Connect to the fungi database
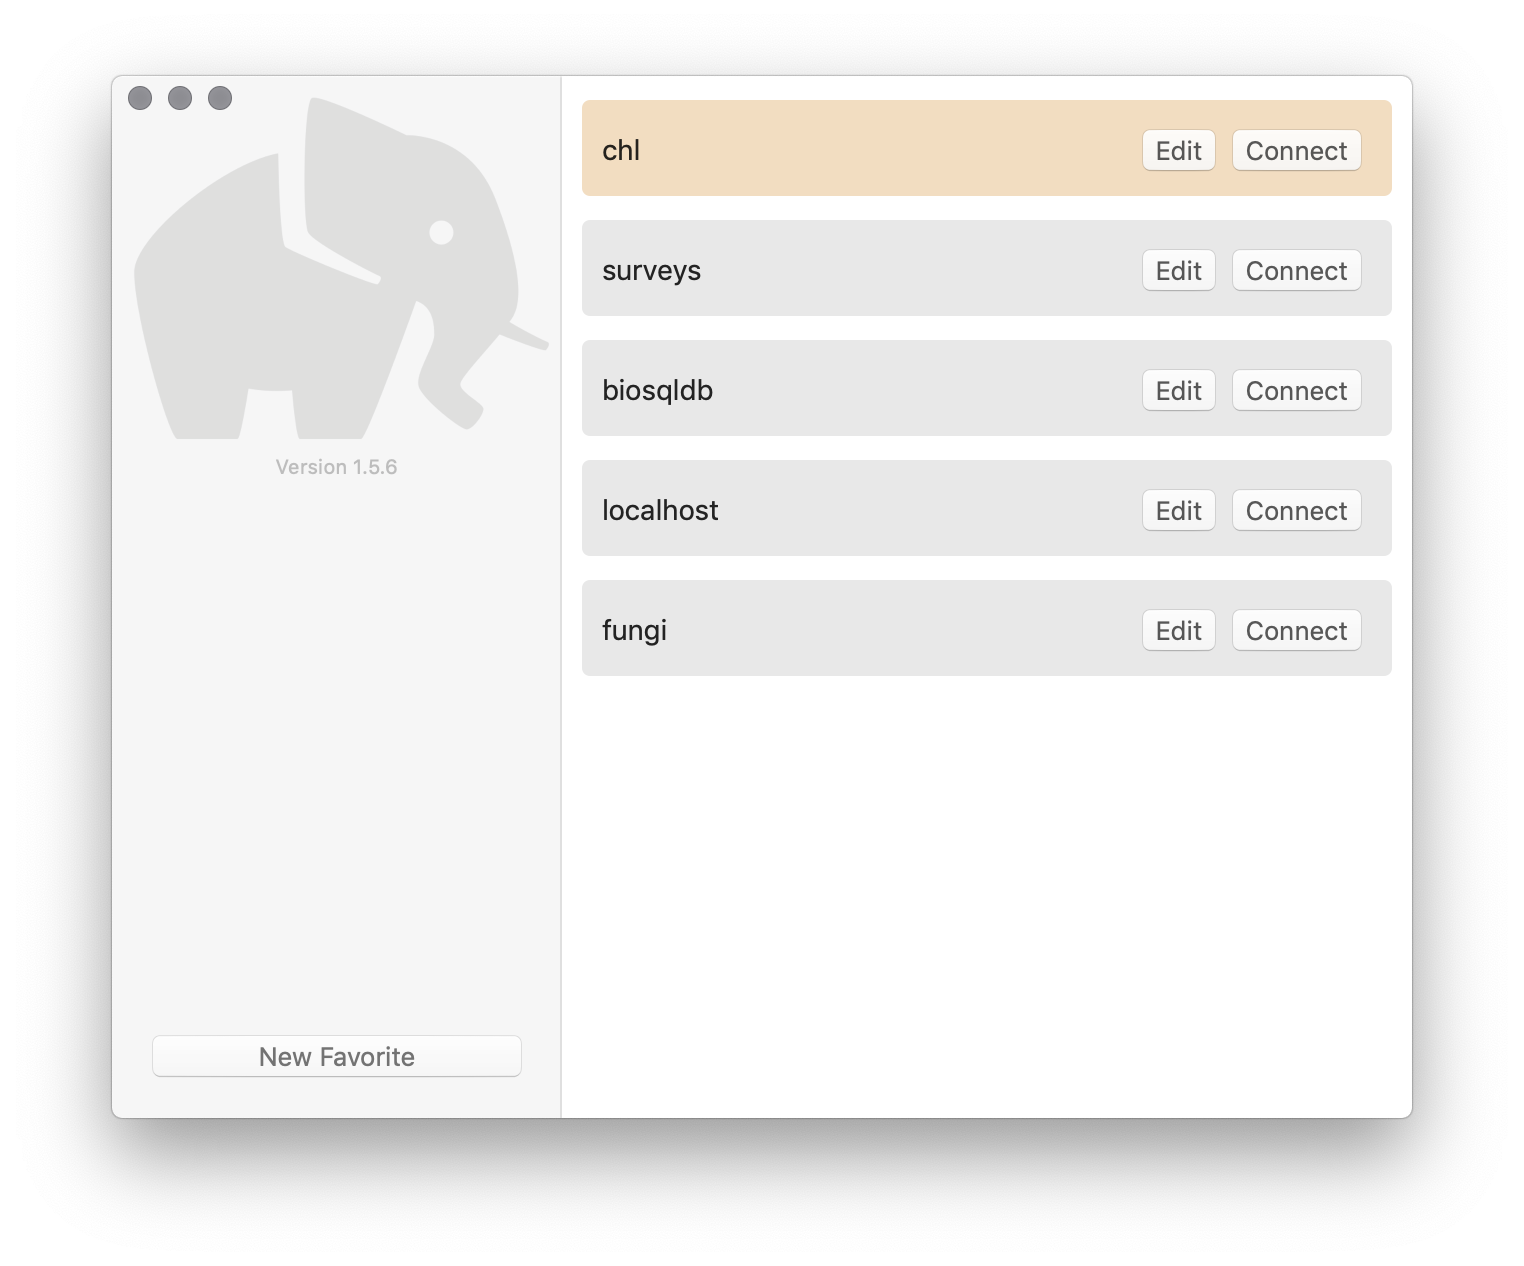1524x1266 pixels. point(1296,630)
